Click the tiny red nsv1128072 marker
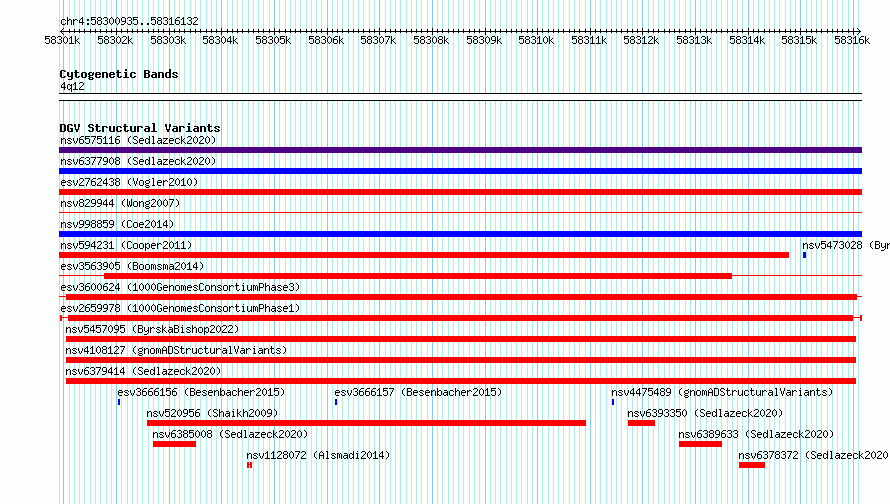890x504 pixels. [x=249, y=465]
